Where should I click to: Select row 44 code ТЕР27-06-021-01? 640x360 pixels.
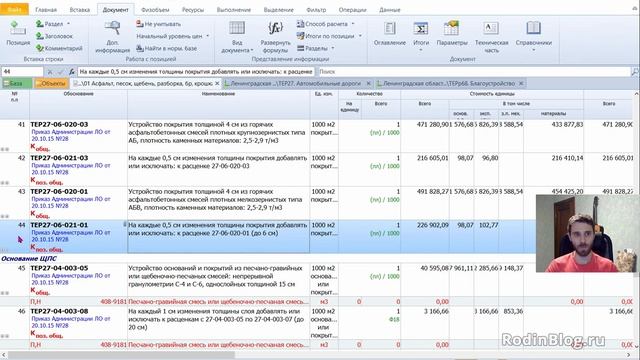point(59,225)
